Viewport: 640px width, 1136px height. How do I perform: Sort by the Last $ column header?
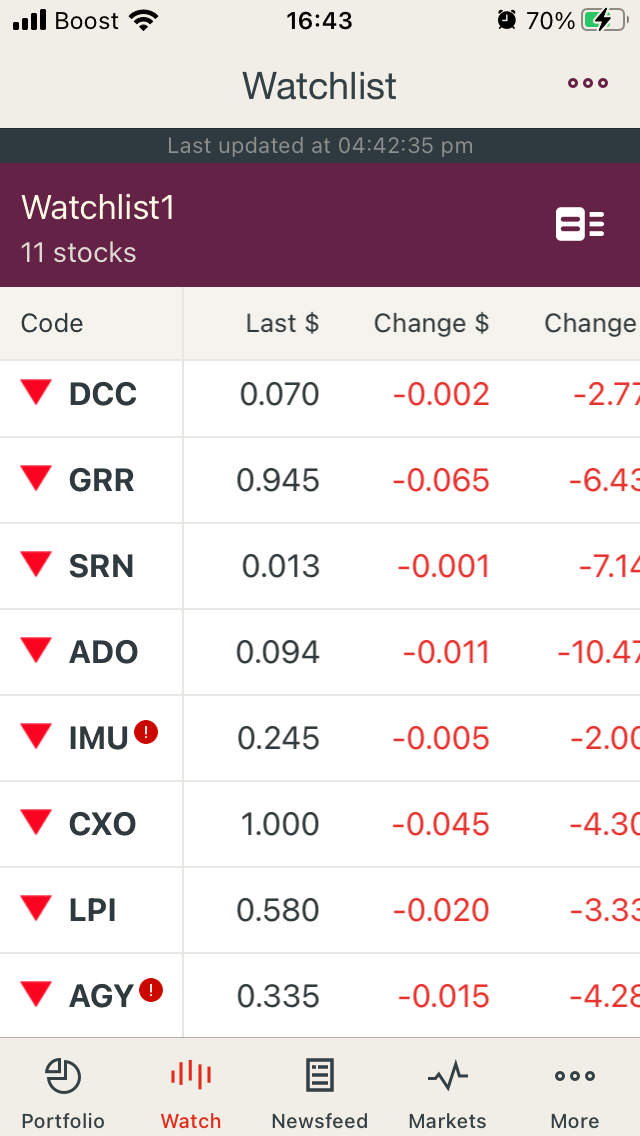coord(282,323)
